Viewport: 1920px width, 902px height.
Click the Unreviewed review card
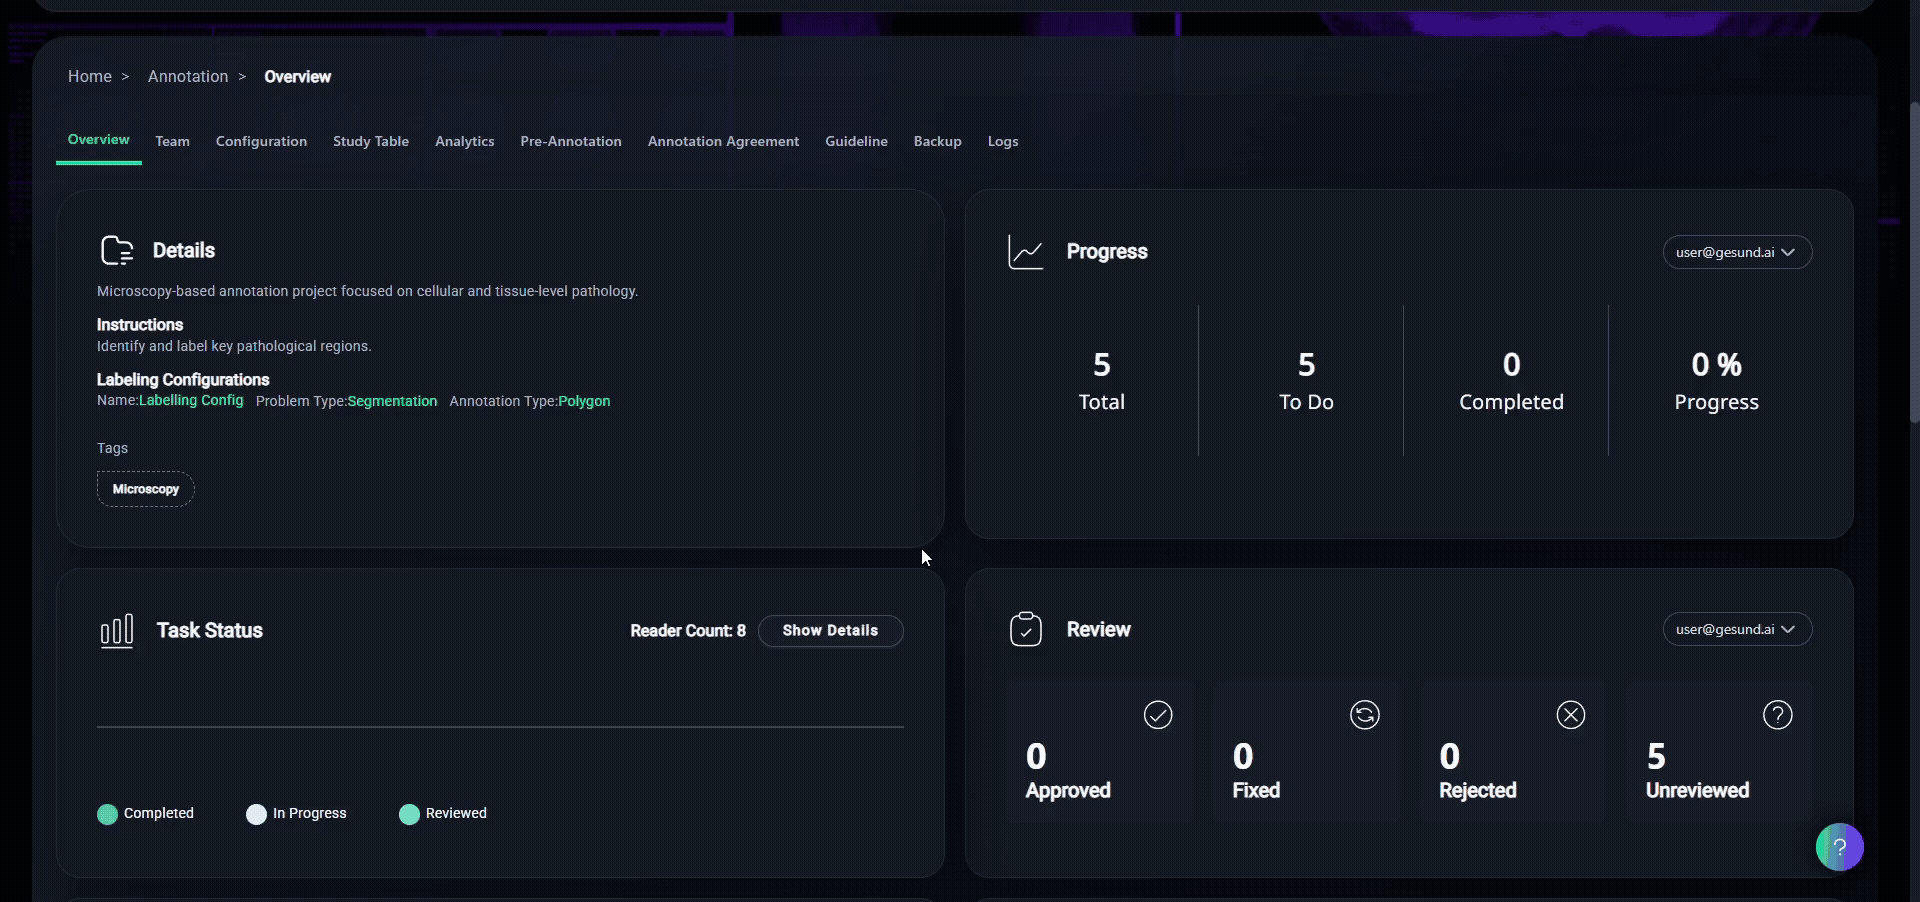coord(1719,752)
